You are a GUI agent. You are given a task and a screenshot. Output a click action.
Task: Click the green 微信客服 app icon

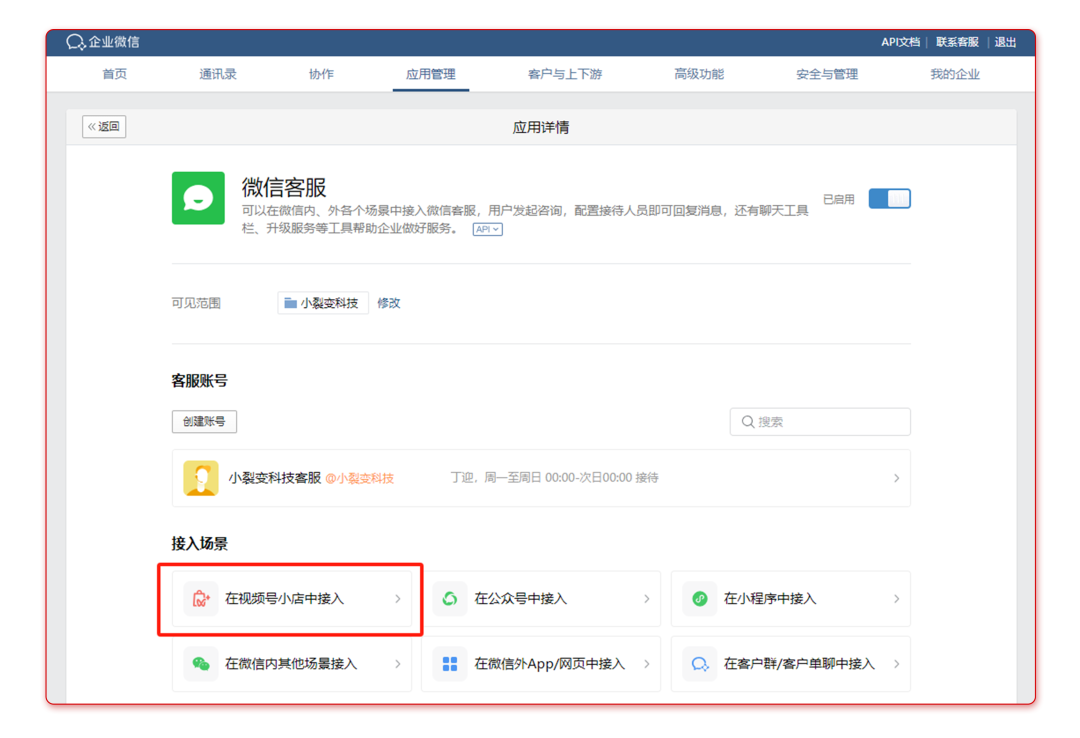pyautogui.click(x=198, y=198)
